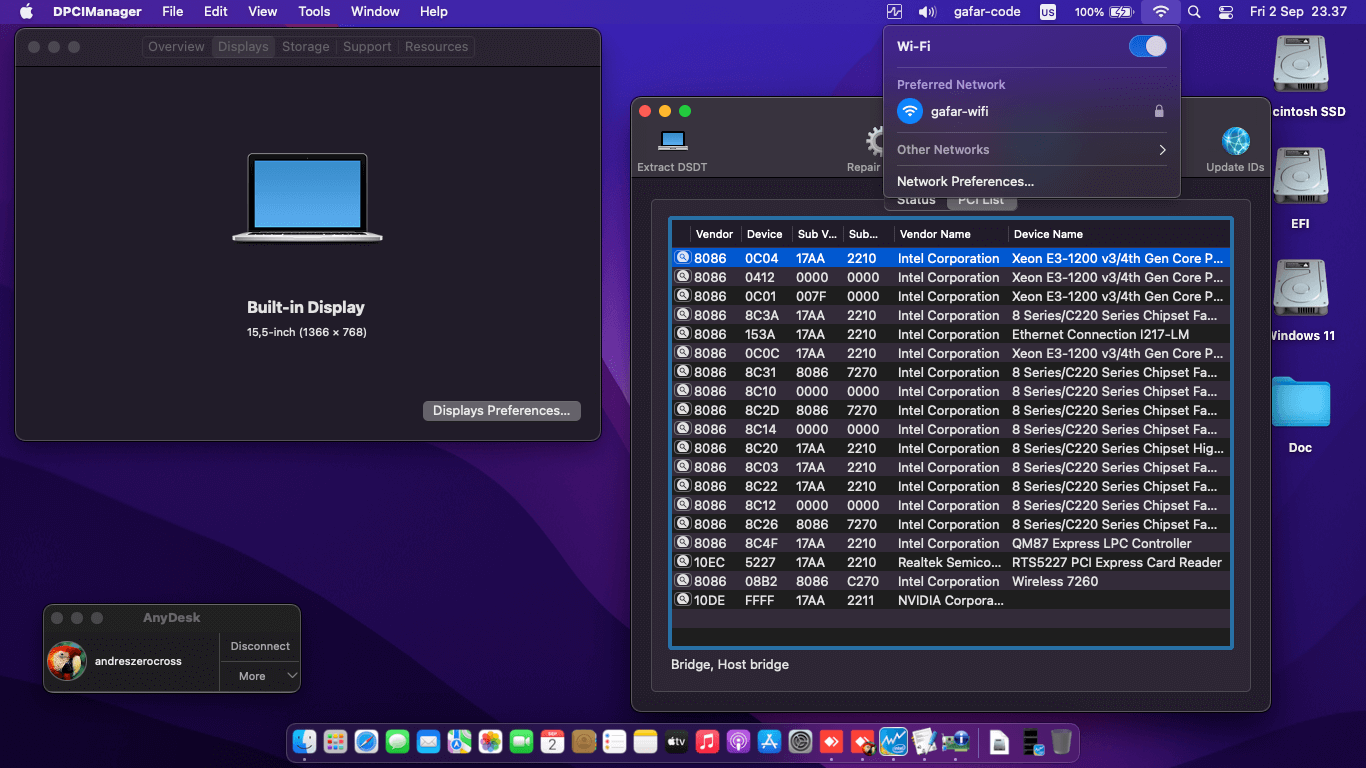Click the magnifier icon in the RTS5227 Card Reader row
This screenshot has width=1366, height=768.
coord(682,562)
